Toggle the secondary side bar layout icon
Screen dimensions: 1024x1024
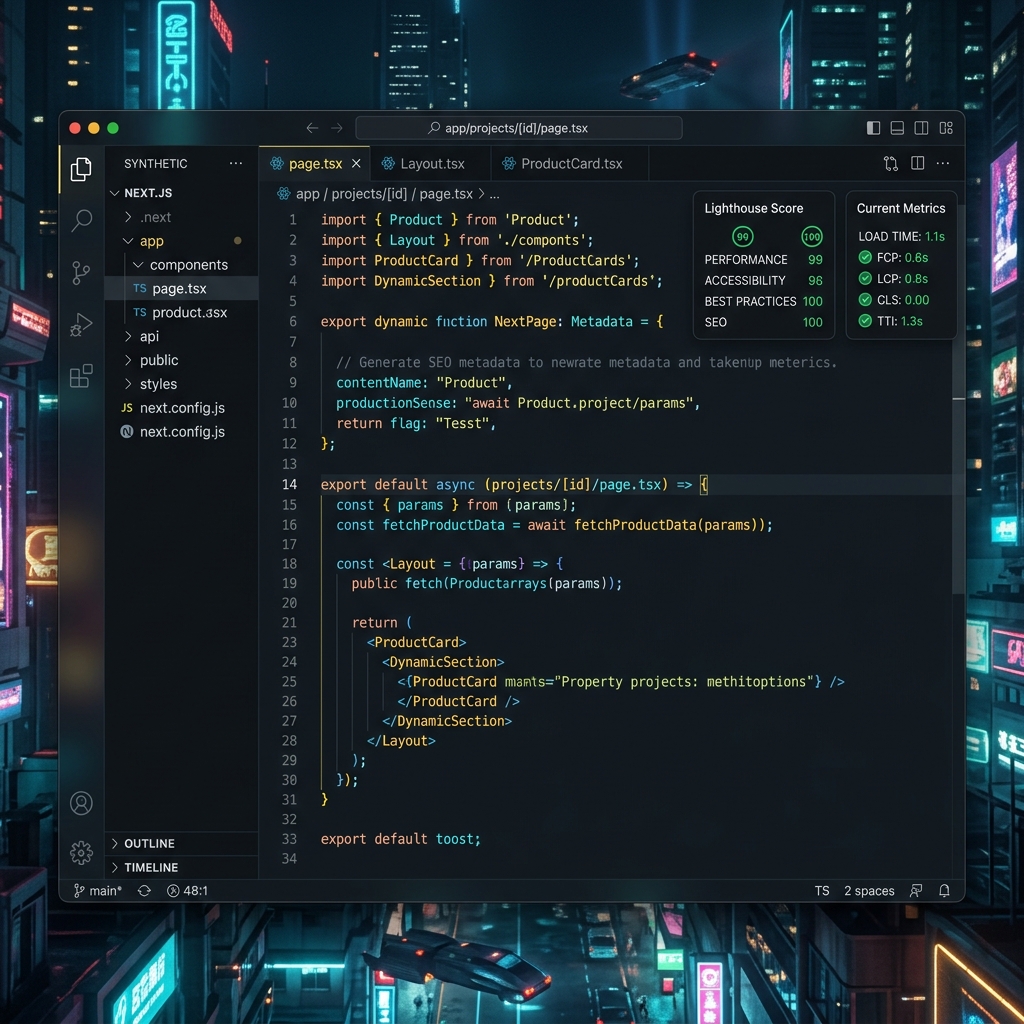tap(921, 128)
